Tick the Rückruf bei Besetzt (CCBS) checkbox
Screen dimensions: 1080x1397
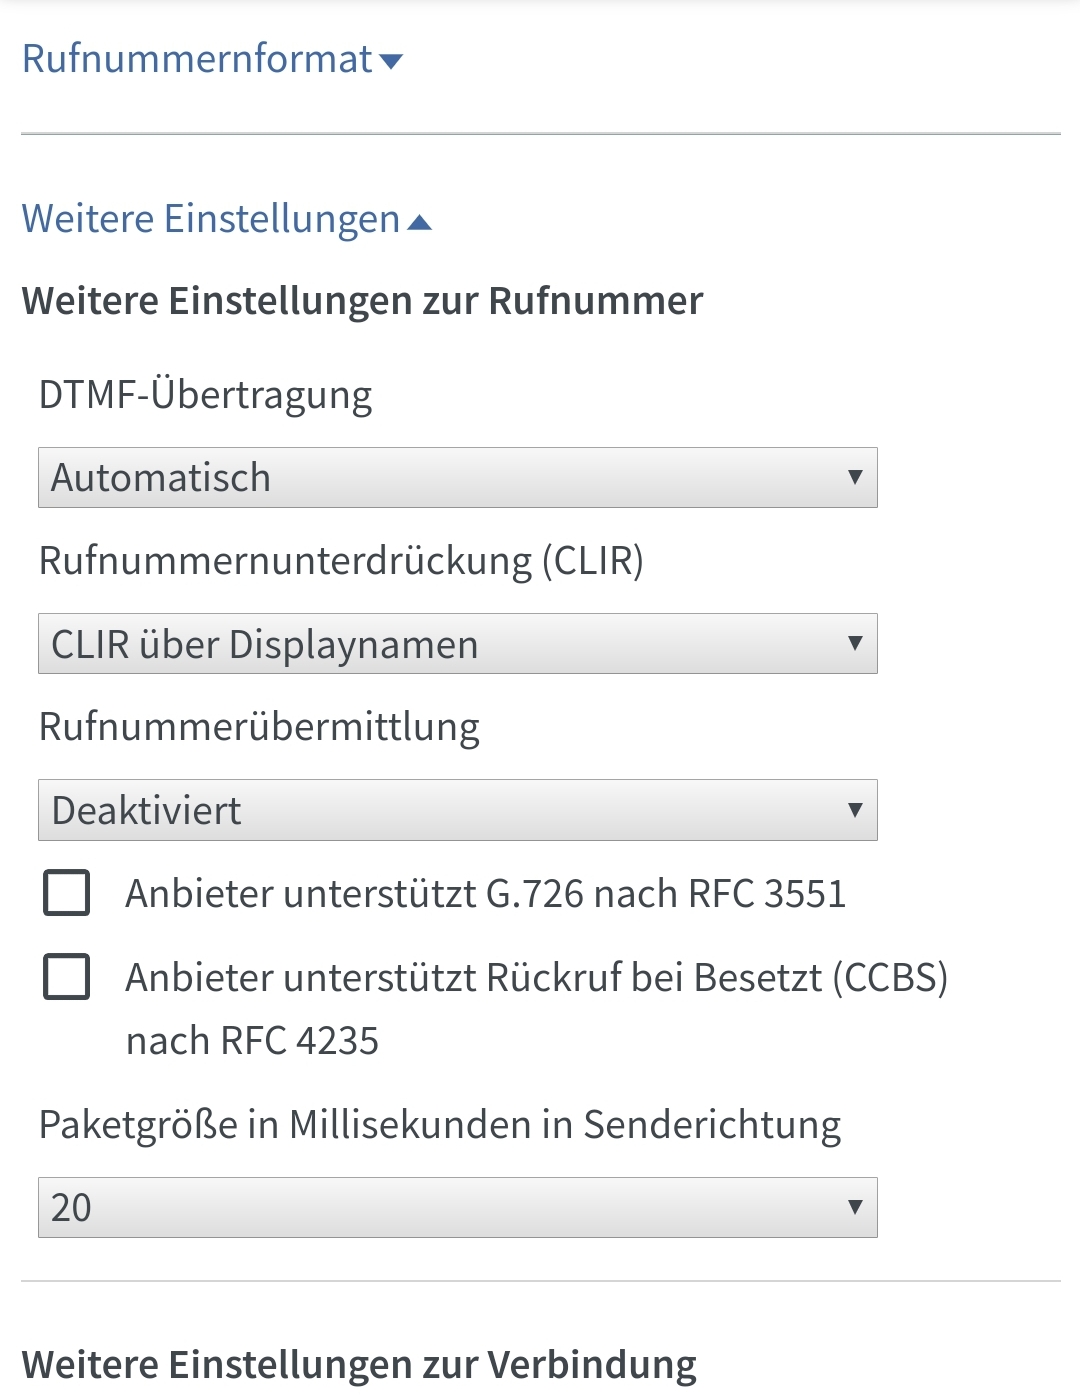click(67, 977)
